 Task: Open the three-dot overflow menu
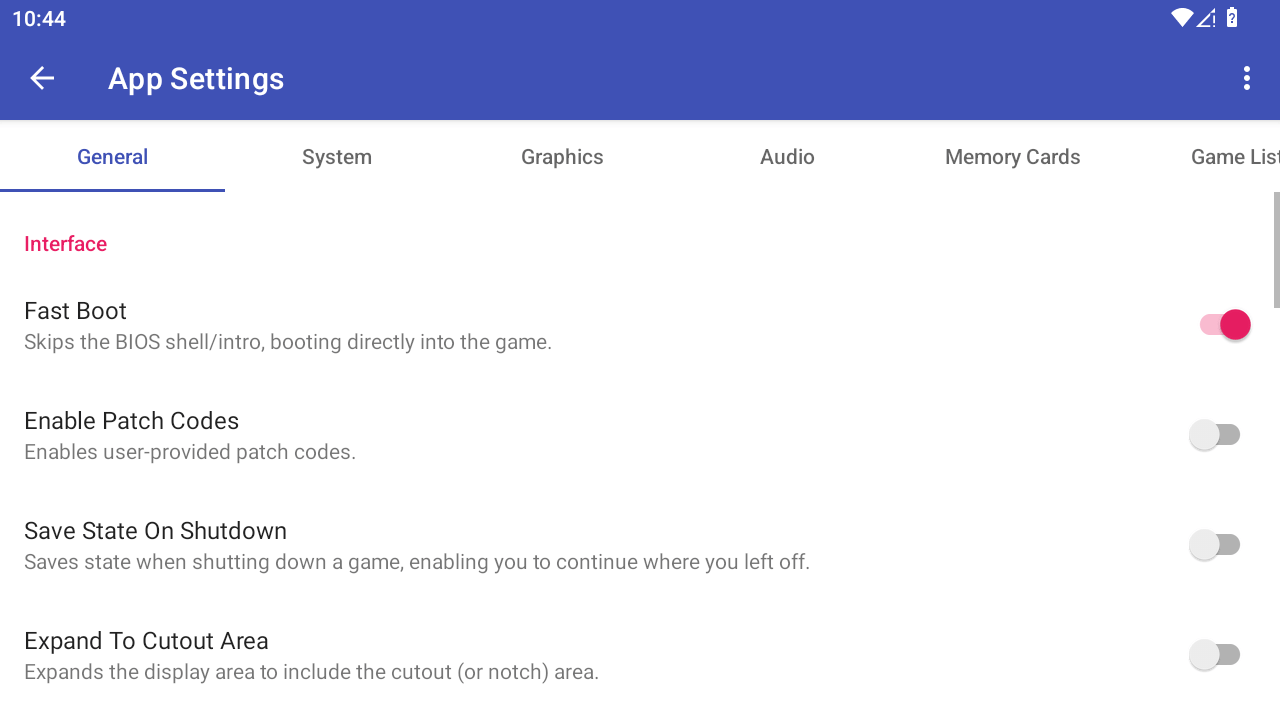click(1246, 78)
